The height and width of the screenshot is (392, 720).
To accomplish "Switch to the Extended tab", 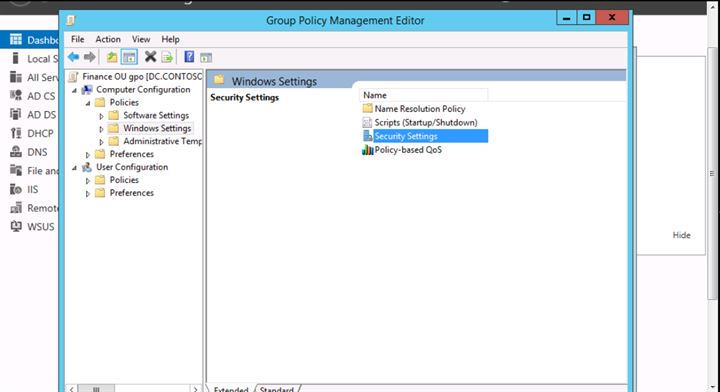I will (x=231, y=389).
